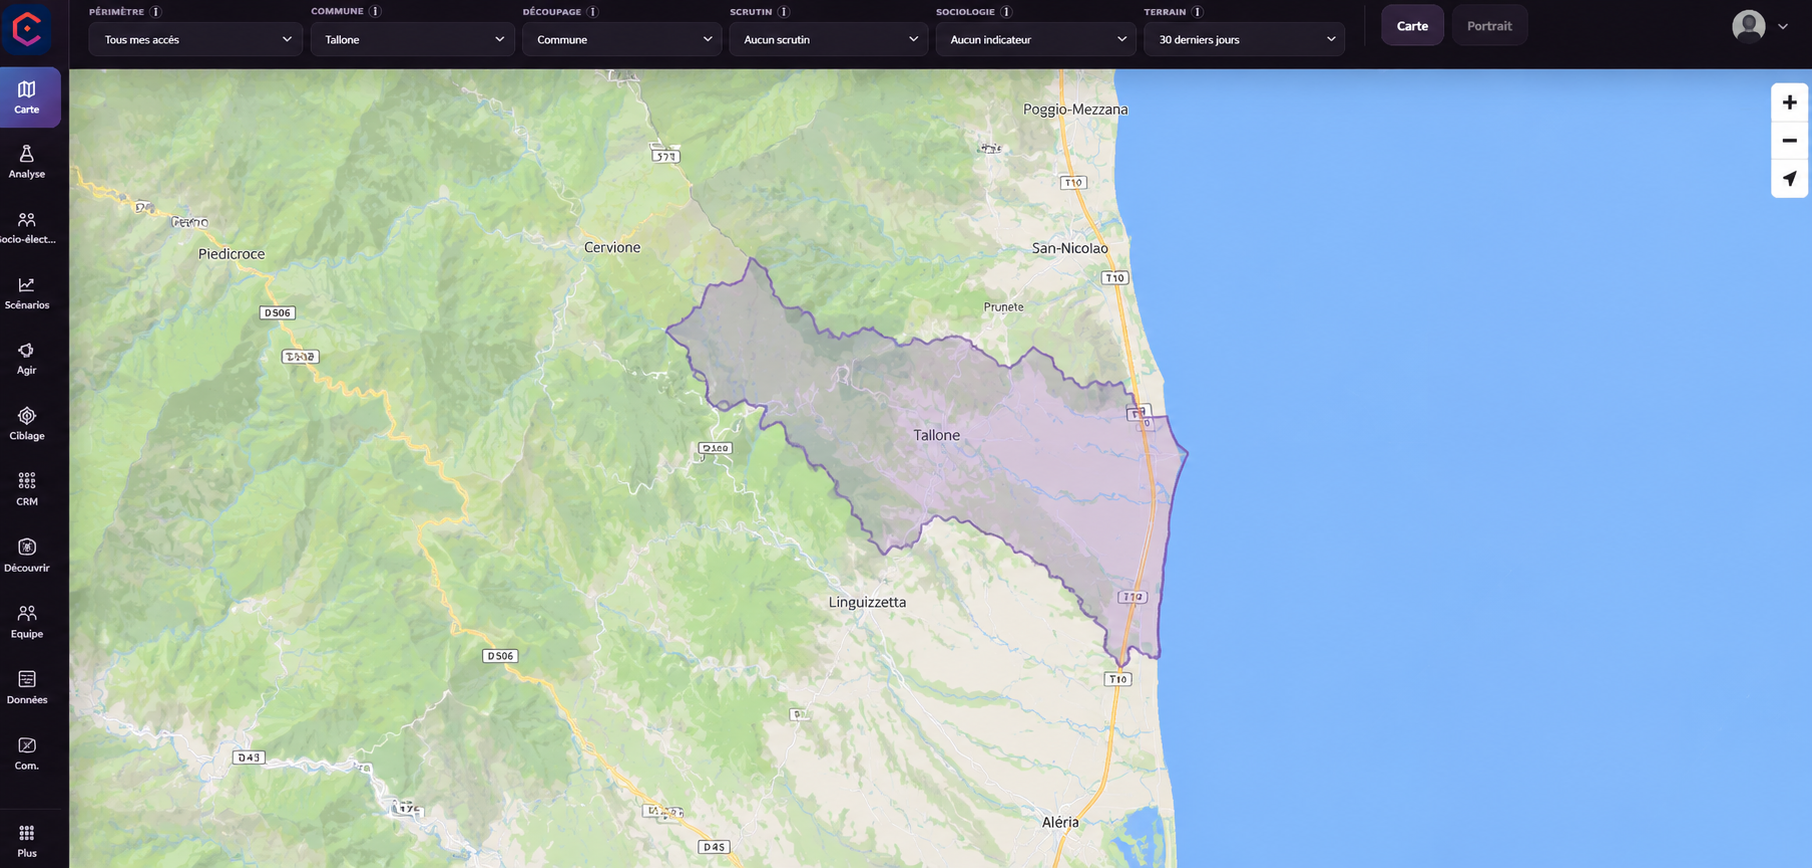This screenshot has height=868, width=1812.
Task: Click the Tallone label on the map
Action: (x=937, y=435)
